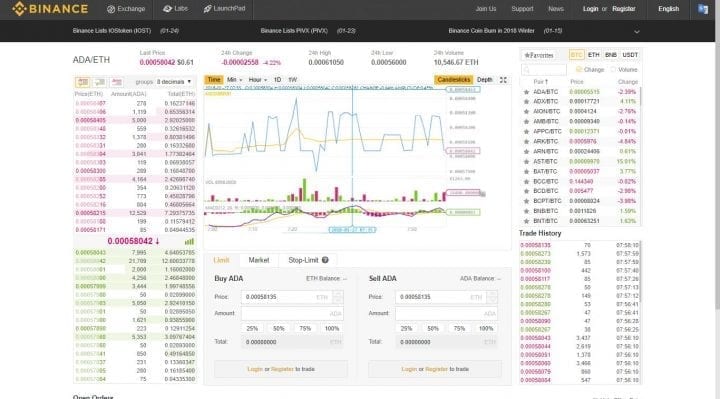Click the Binance logo

coord(50,9)
